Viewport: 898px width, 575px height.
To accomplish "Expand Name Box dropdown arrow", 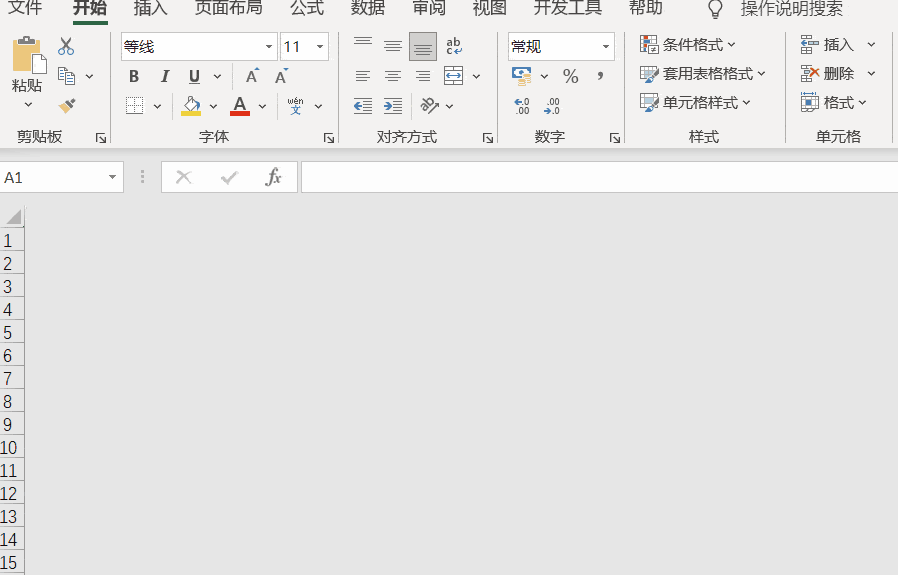I will [112, 178].
